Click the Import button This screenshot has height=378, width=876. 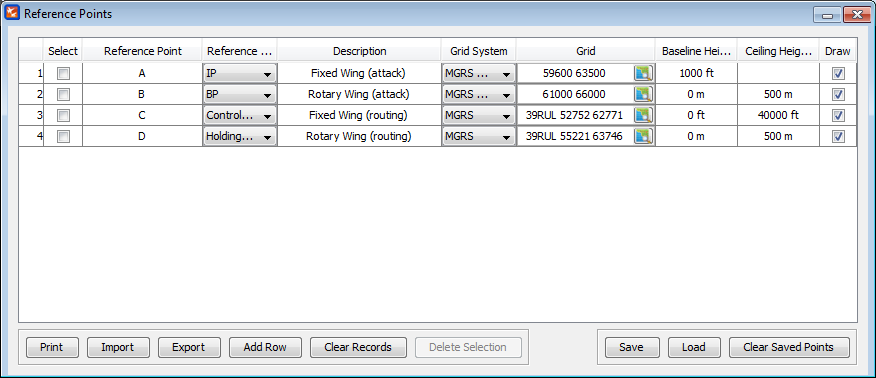118,347
